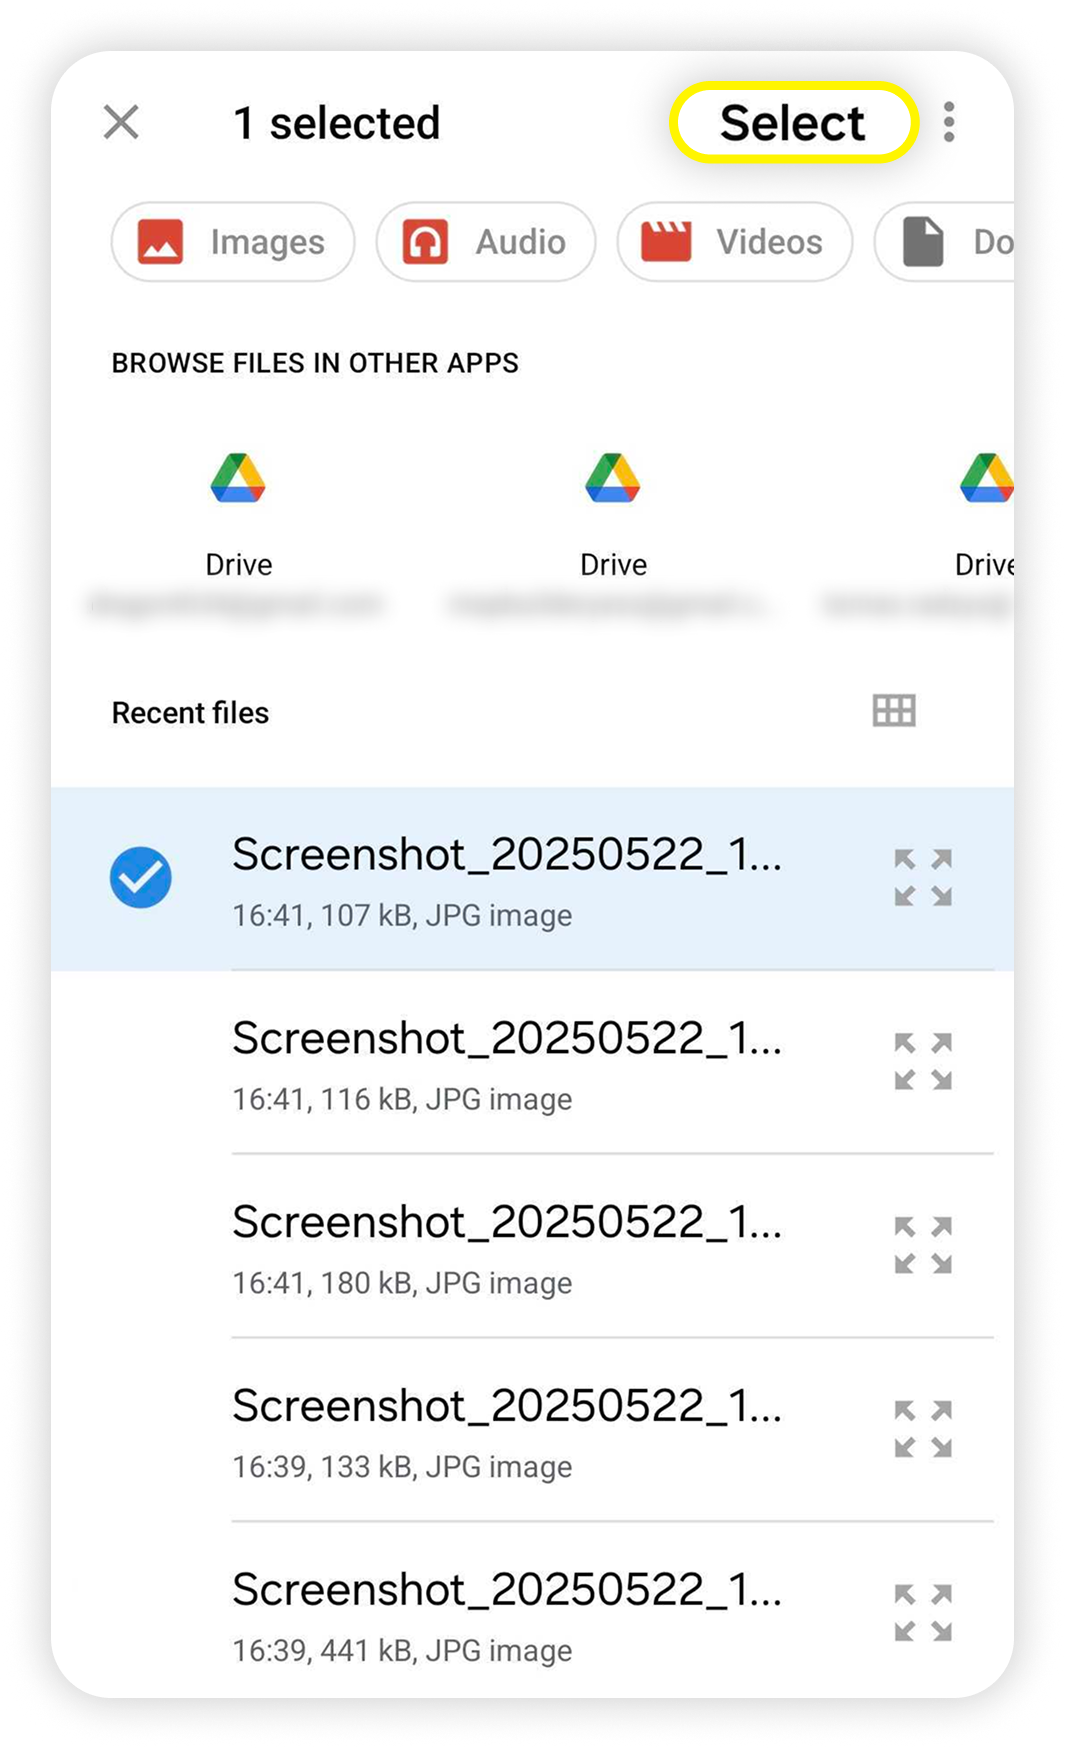Open the three-dot overflow menu
The height and width of the screenshot is (1749, 1065).
coord(949,123)
